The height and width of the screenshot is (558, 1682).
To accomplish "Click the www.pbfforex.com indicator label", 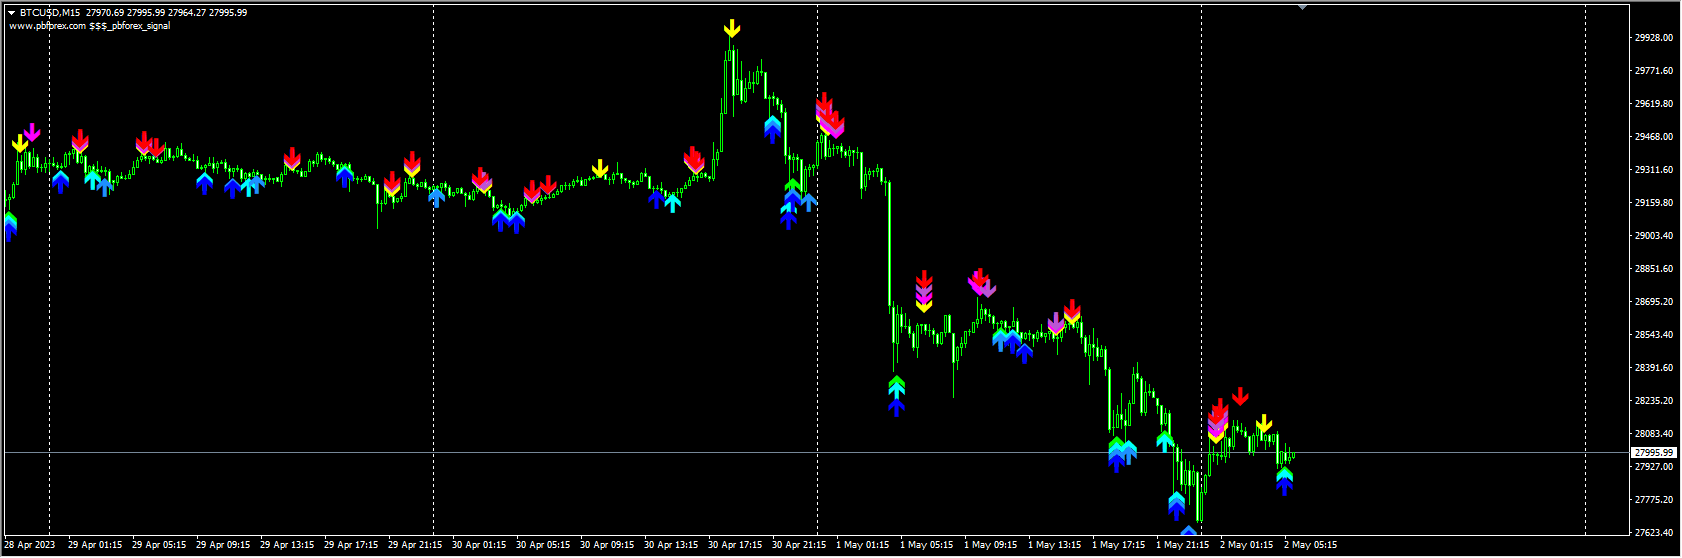I will tap(90, 26).
